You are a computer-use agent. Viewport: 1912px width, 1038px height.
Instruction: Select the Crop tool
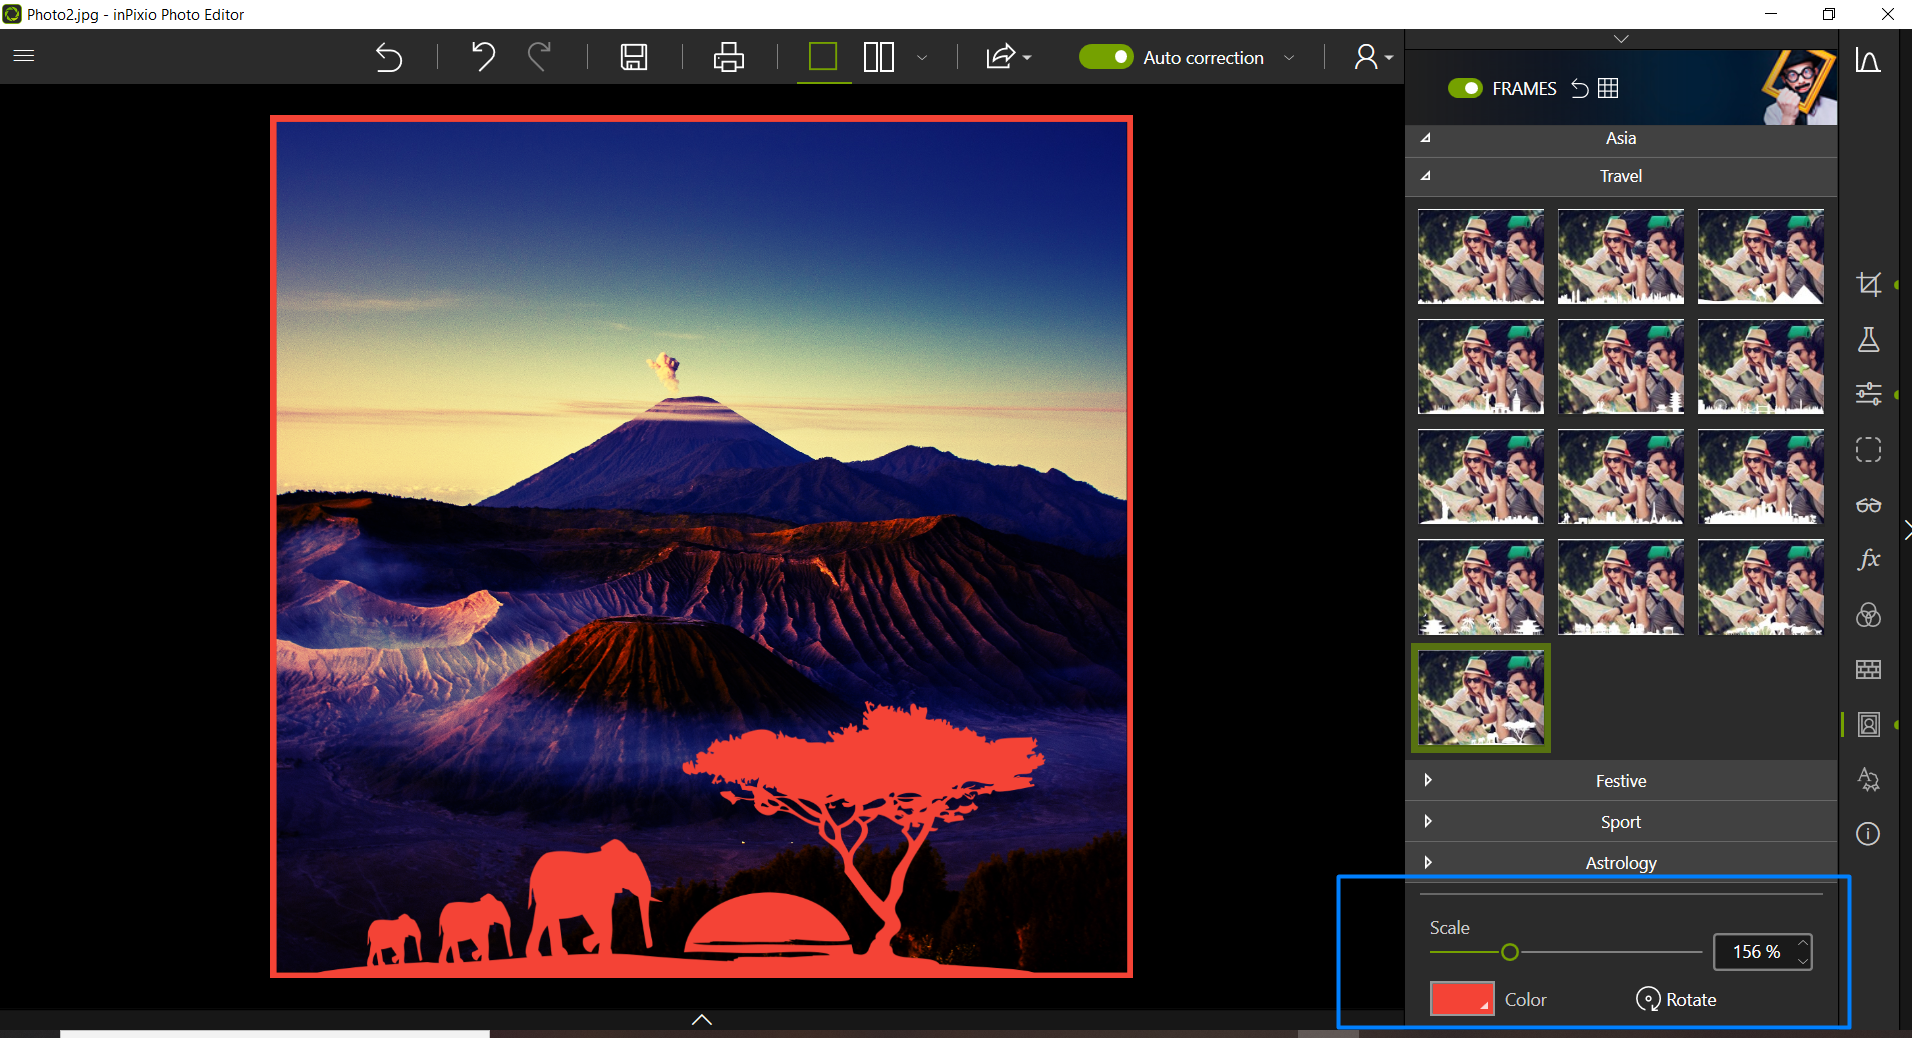(x=1868, y=285)
